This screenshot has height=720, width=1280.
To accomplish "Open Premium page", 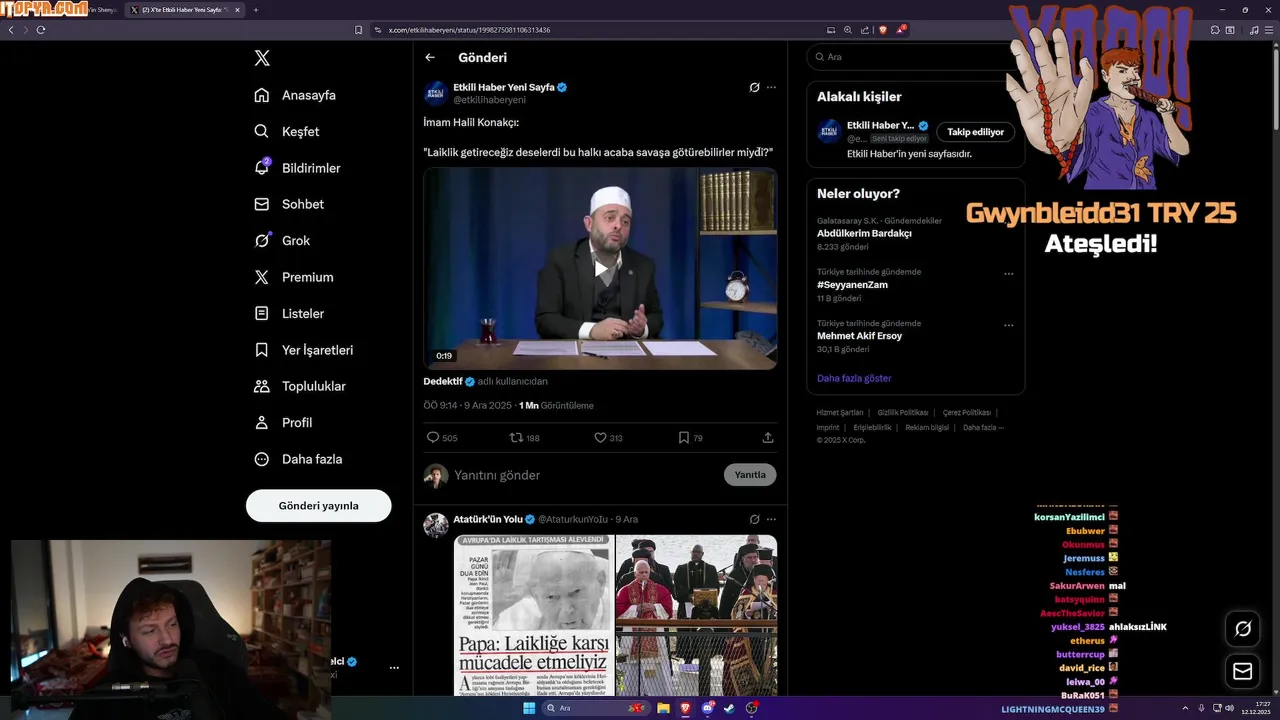I will tap(293, 277).
